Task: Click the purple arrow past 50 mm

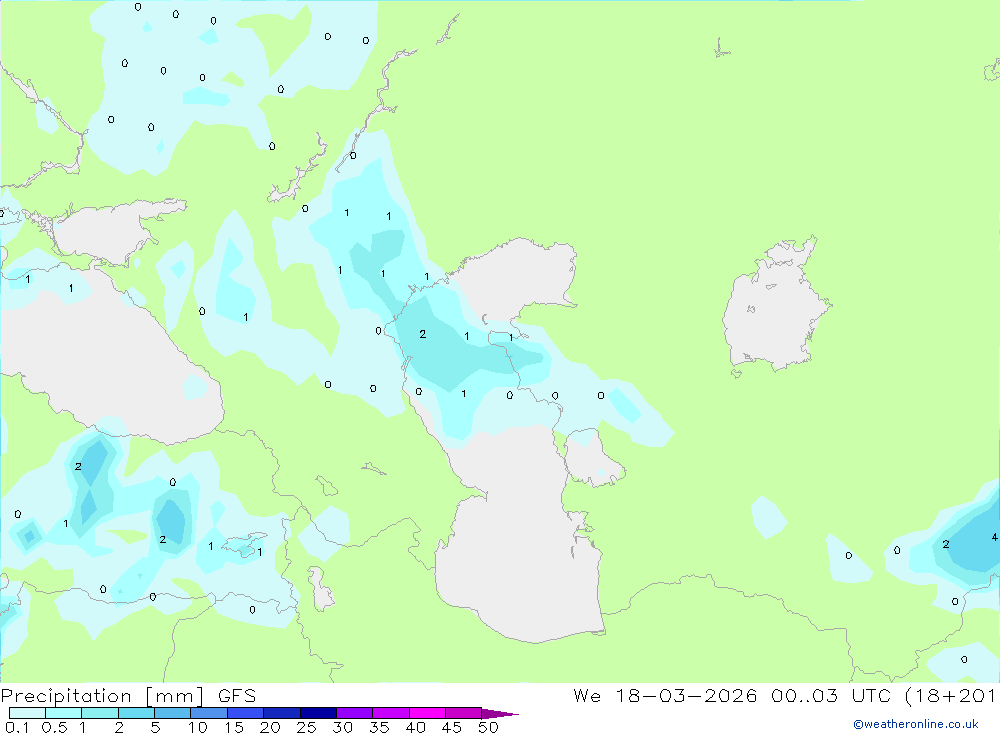Action: coord(500,713)
